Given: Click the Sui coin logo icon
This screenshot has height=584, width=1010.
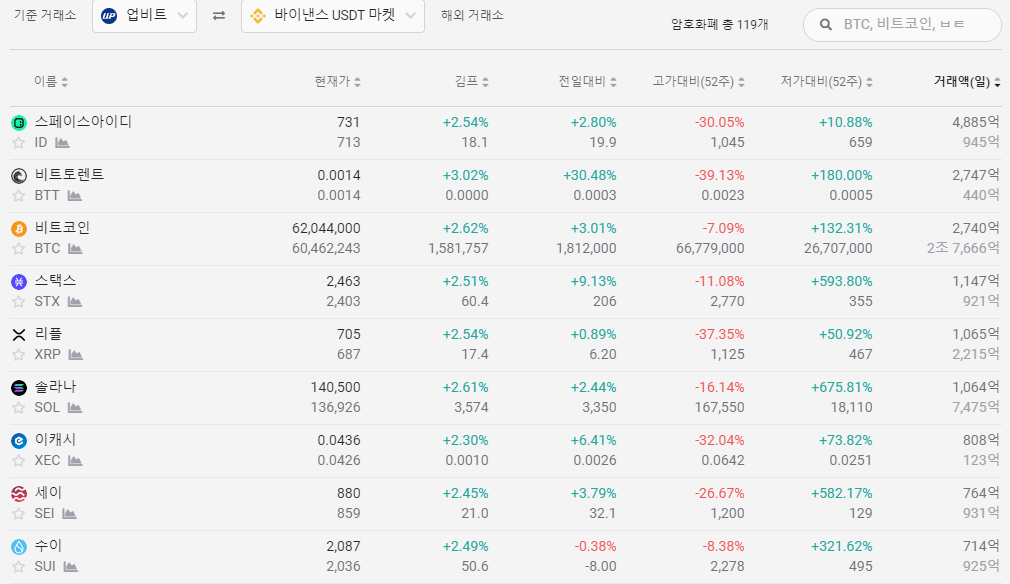Looking at the screenshot, I should tap(19, 547).
